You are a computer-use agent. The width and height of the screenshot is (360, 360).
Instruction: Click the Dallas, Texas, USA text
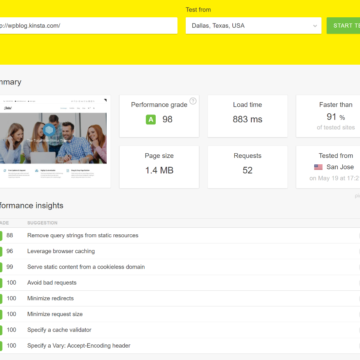[x=218, y=26]
